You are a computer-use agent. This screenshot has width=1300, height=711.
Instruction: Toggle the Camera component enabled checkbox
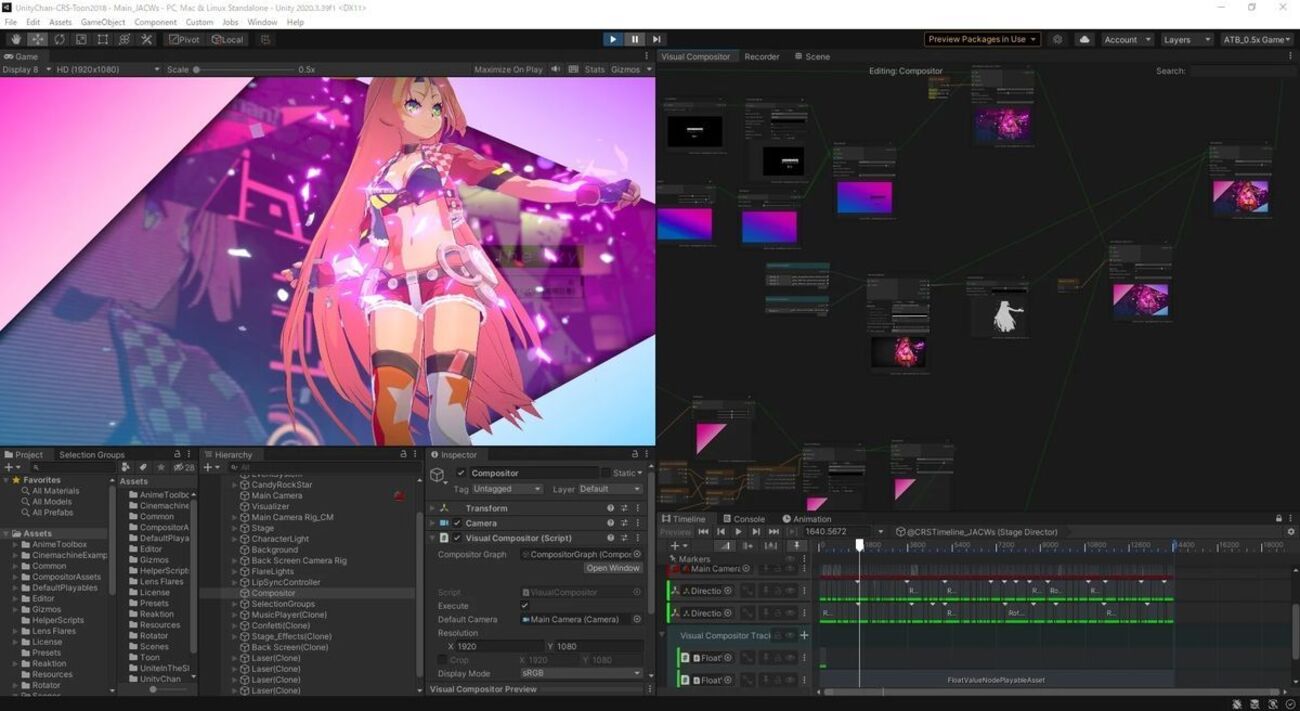point(457,523)
